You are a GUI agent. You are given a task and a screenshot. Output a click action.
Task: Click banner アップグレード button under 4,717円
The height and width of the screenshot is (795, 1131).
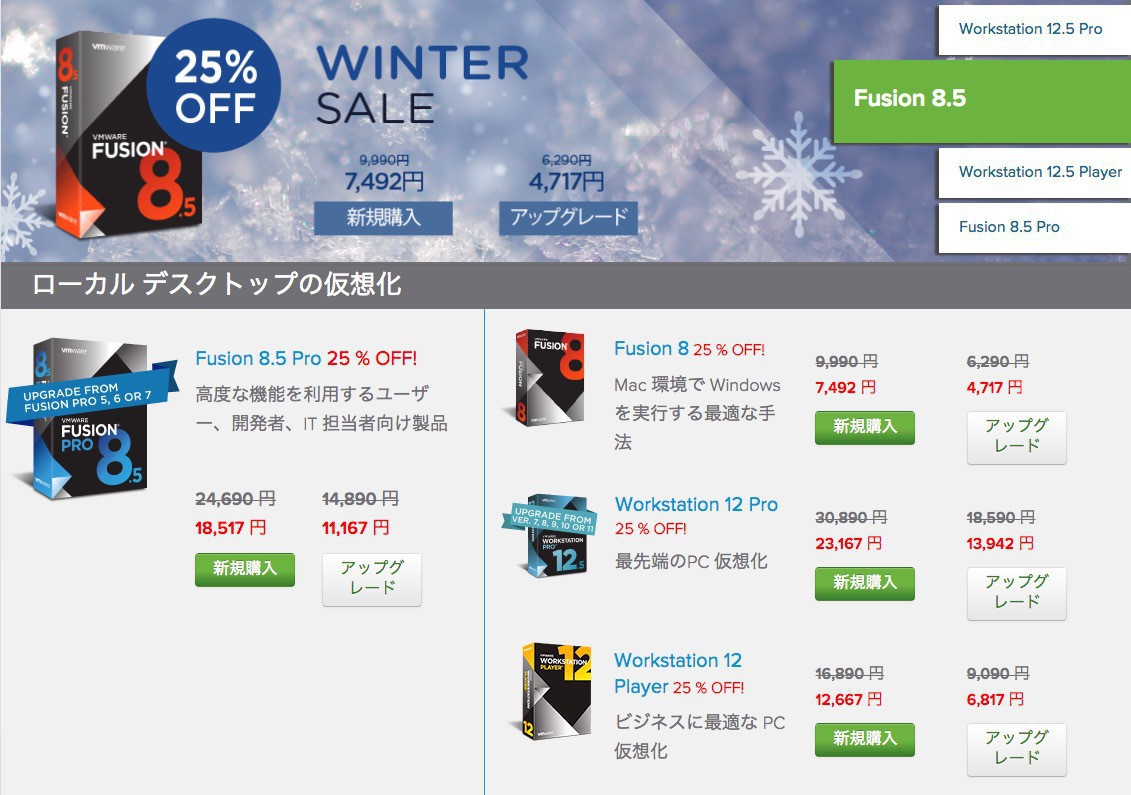[x=568, y=218]
